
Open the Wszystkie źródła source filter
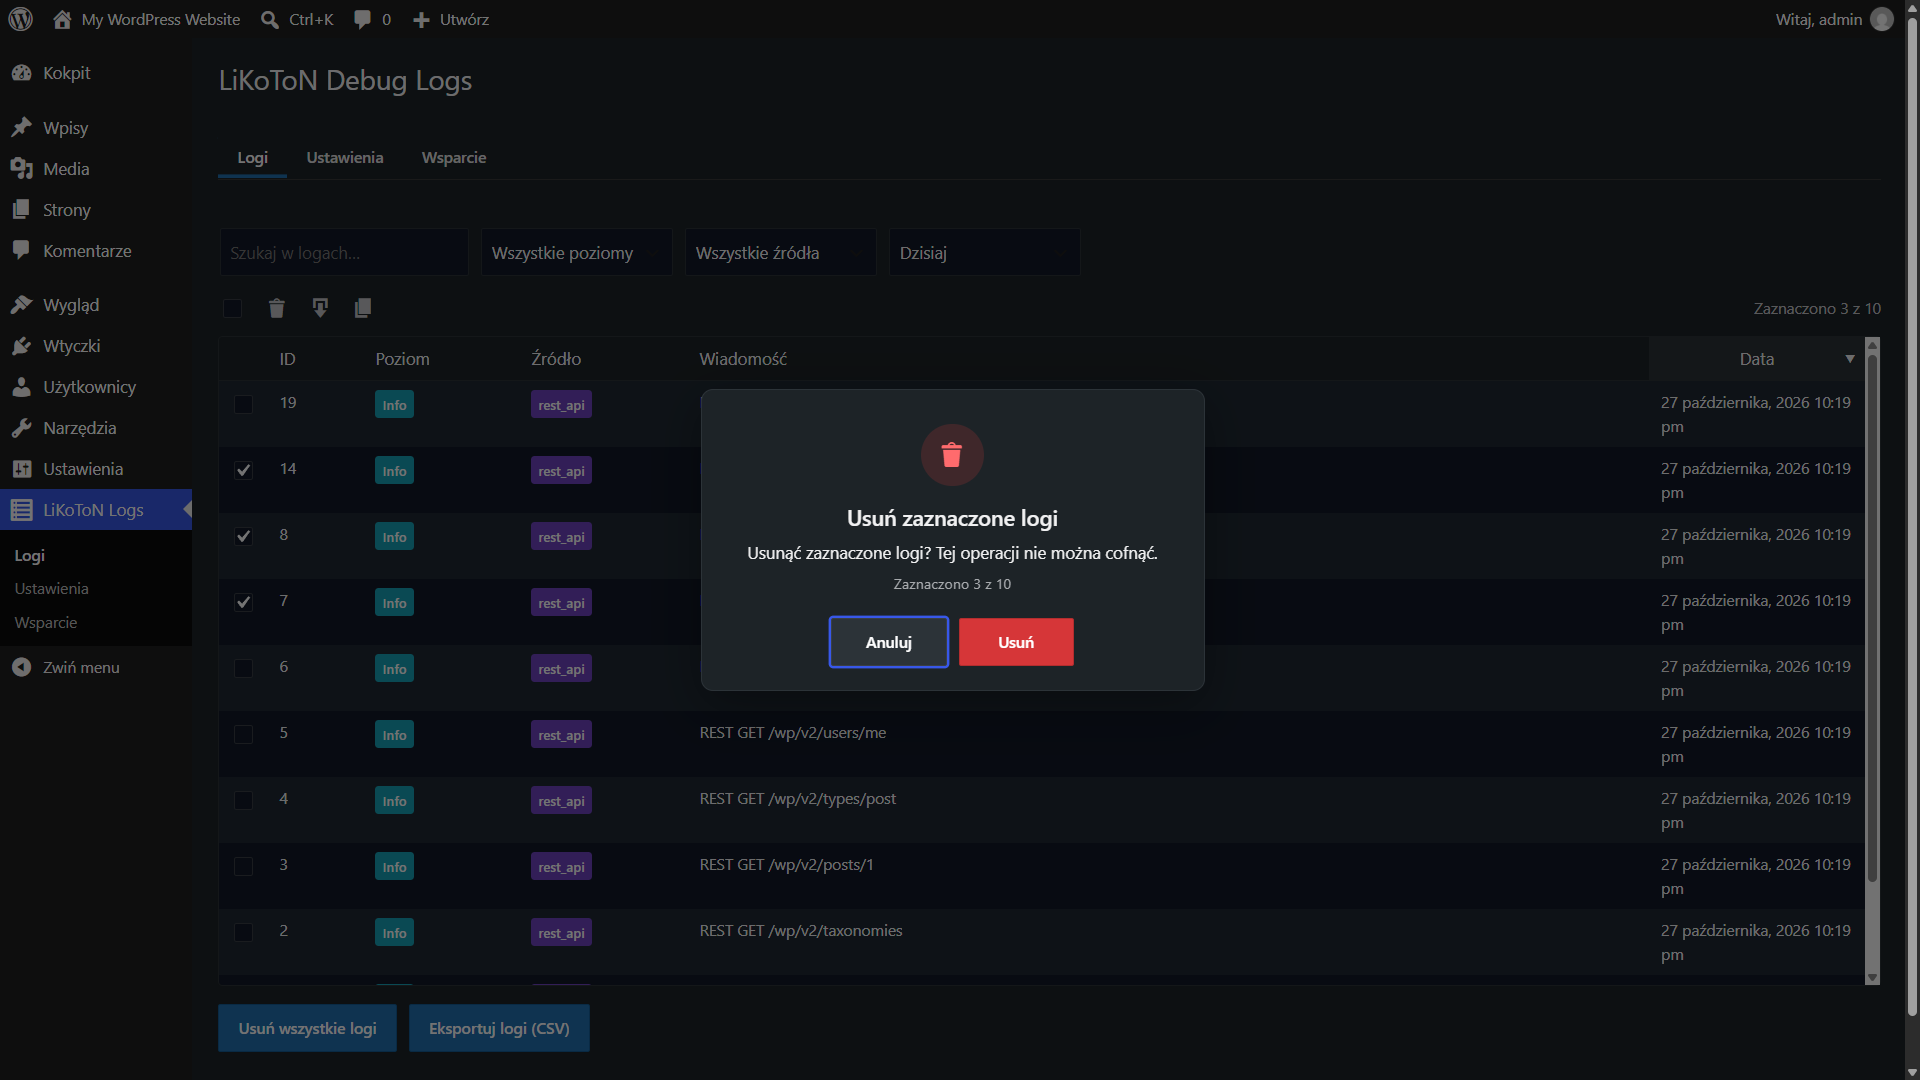[x=781, y=253]
